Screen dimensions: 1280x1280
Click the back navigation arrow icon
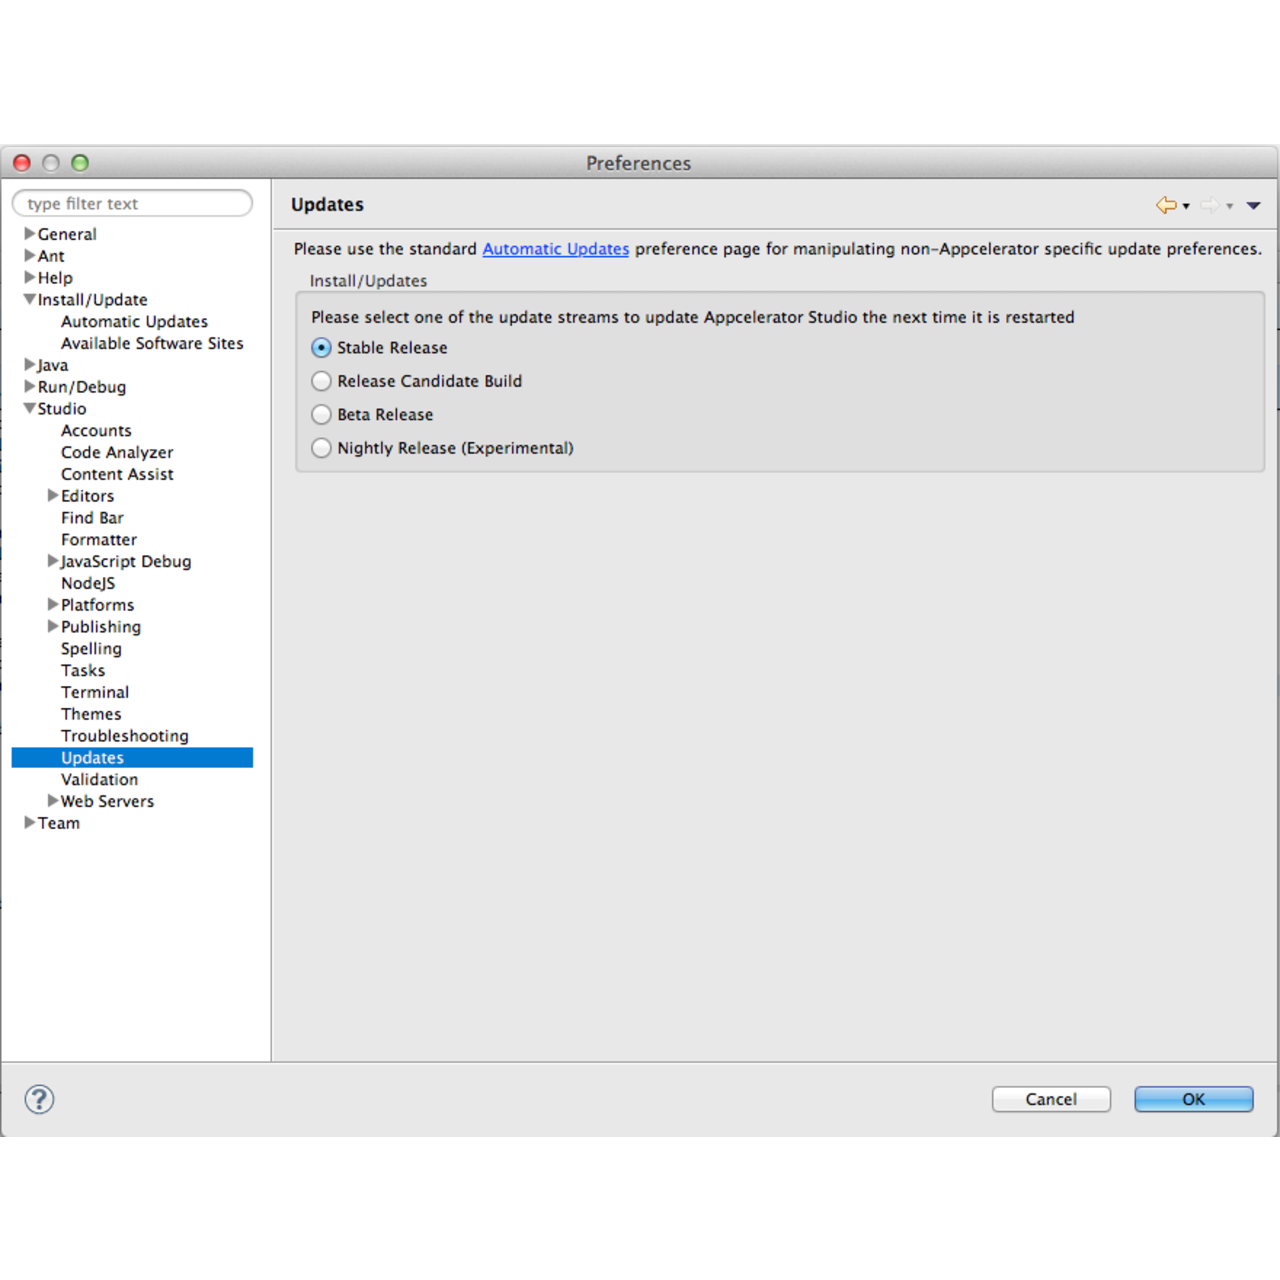tap(1165, 204)
